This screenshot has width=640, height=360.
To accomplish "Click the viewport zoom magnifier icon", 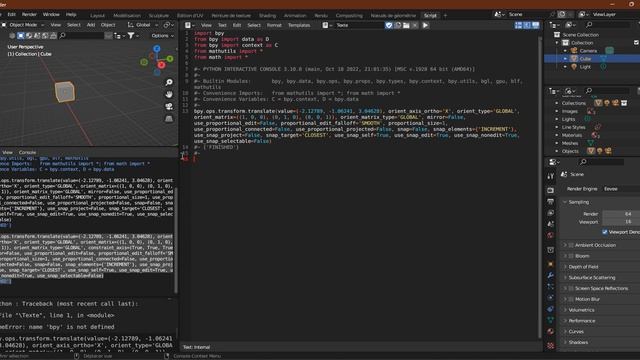I will (x=169, y=82).
